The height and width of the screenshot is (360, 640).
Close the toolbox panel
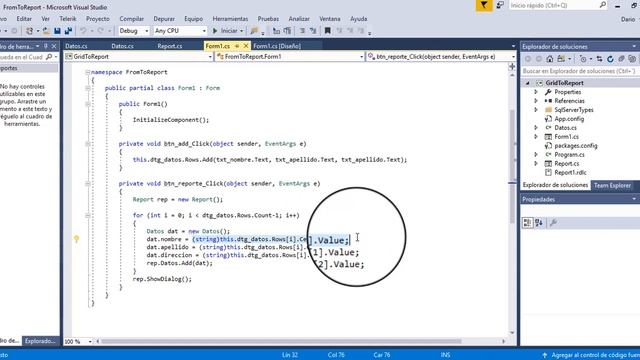tap(54, 46)
